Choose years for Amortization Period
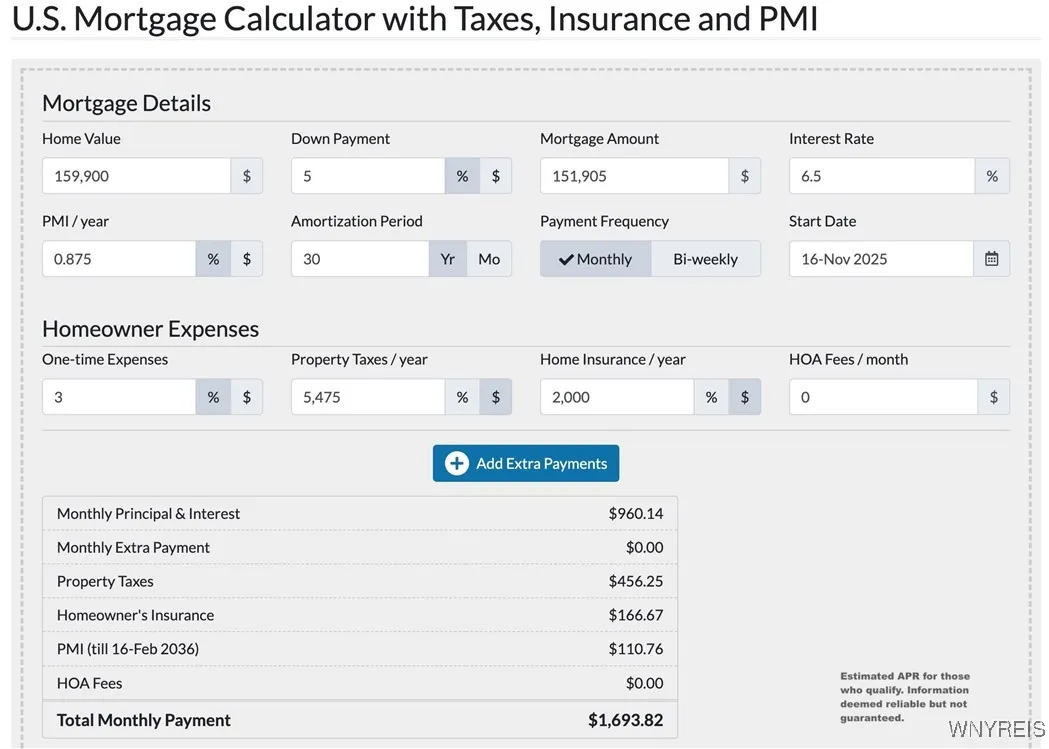The height and width of the screenshot is (749, 1049). [448, 259]
